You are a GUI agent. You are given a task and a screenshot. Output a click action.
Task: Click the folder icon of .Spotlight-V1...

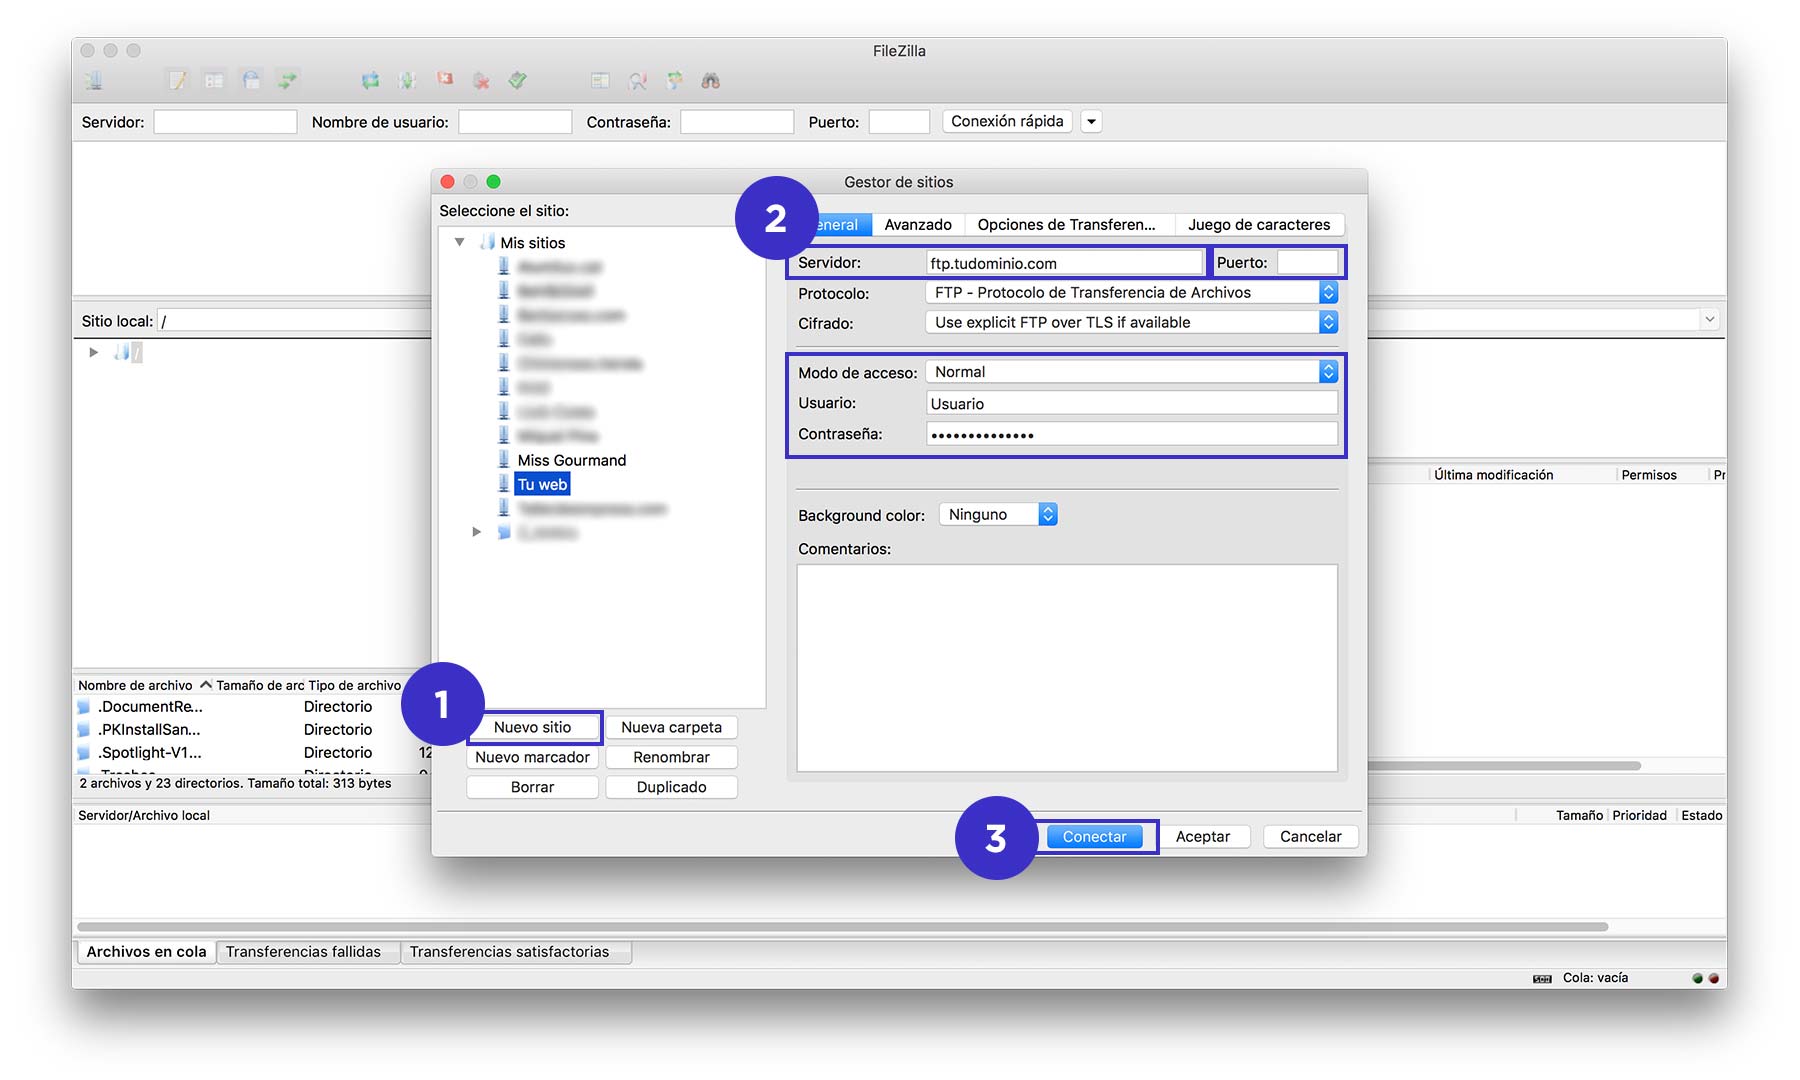tap(84, 753)
